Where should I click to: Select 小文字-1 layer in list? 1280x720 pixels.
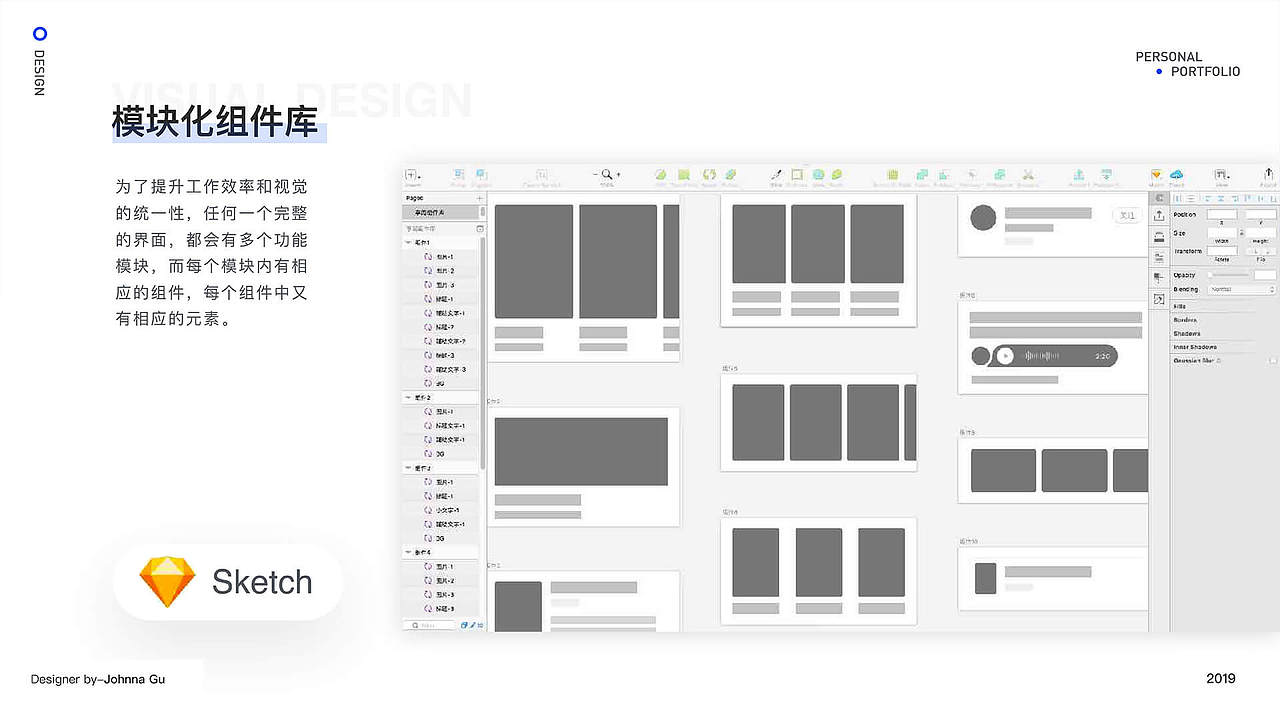pos(445,510)
